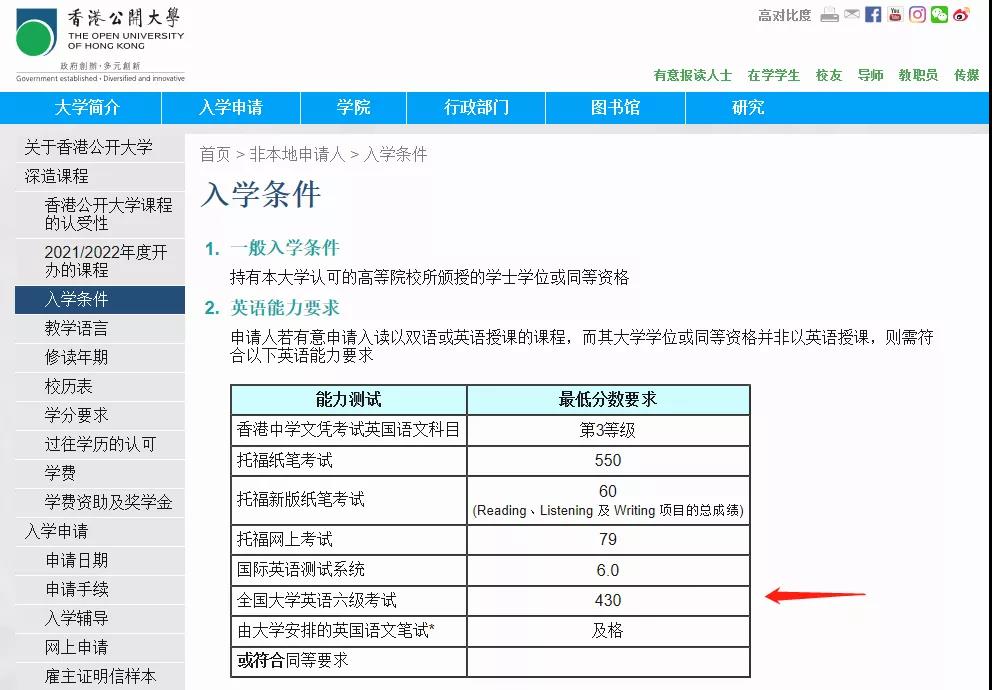Open 传媒 link

pos(966,75)
